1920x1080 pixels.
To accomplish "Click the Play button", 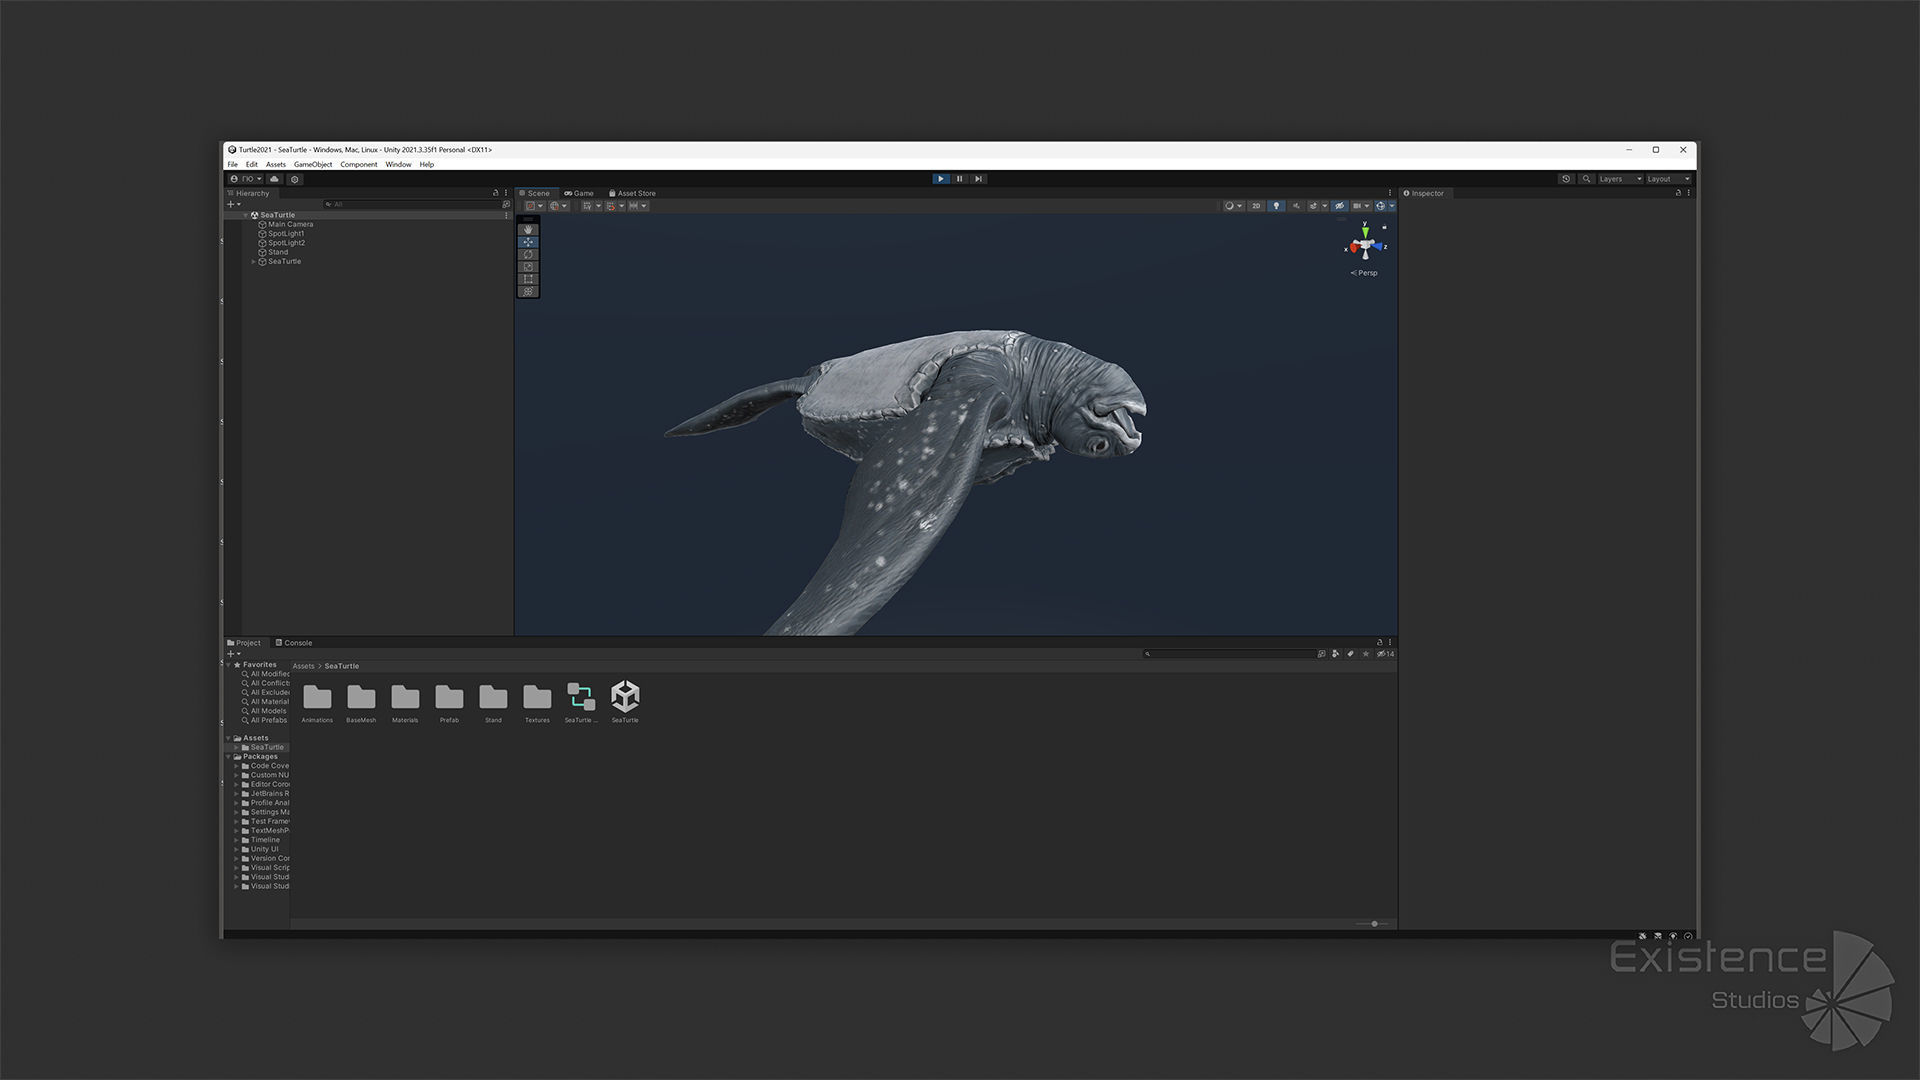I will [940, 179].
